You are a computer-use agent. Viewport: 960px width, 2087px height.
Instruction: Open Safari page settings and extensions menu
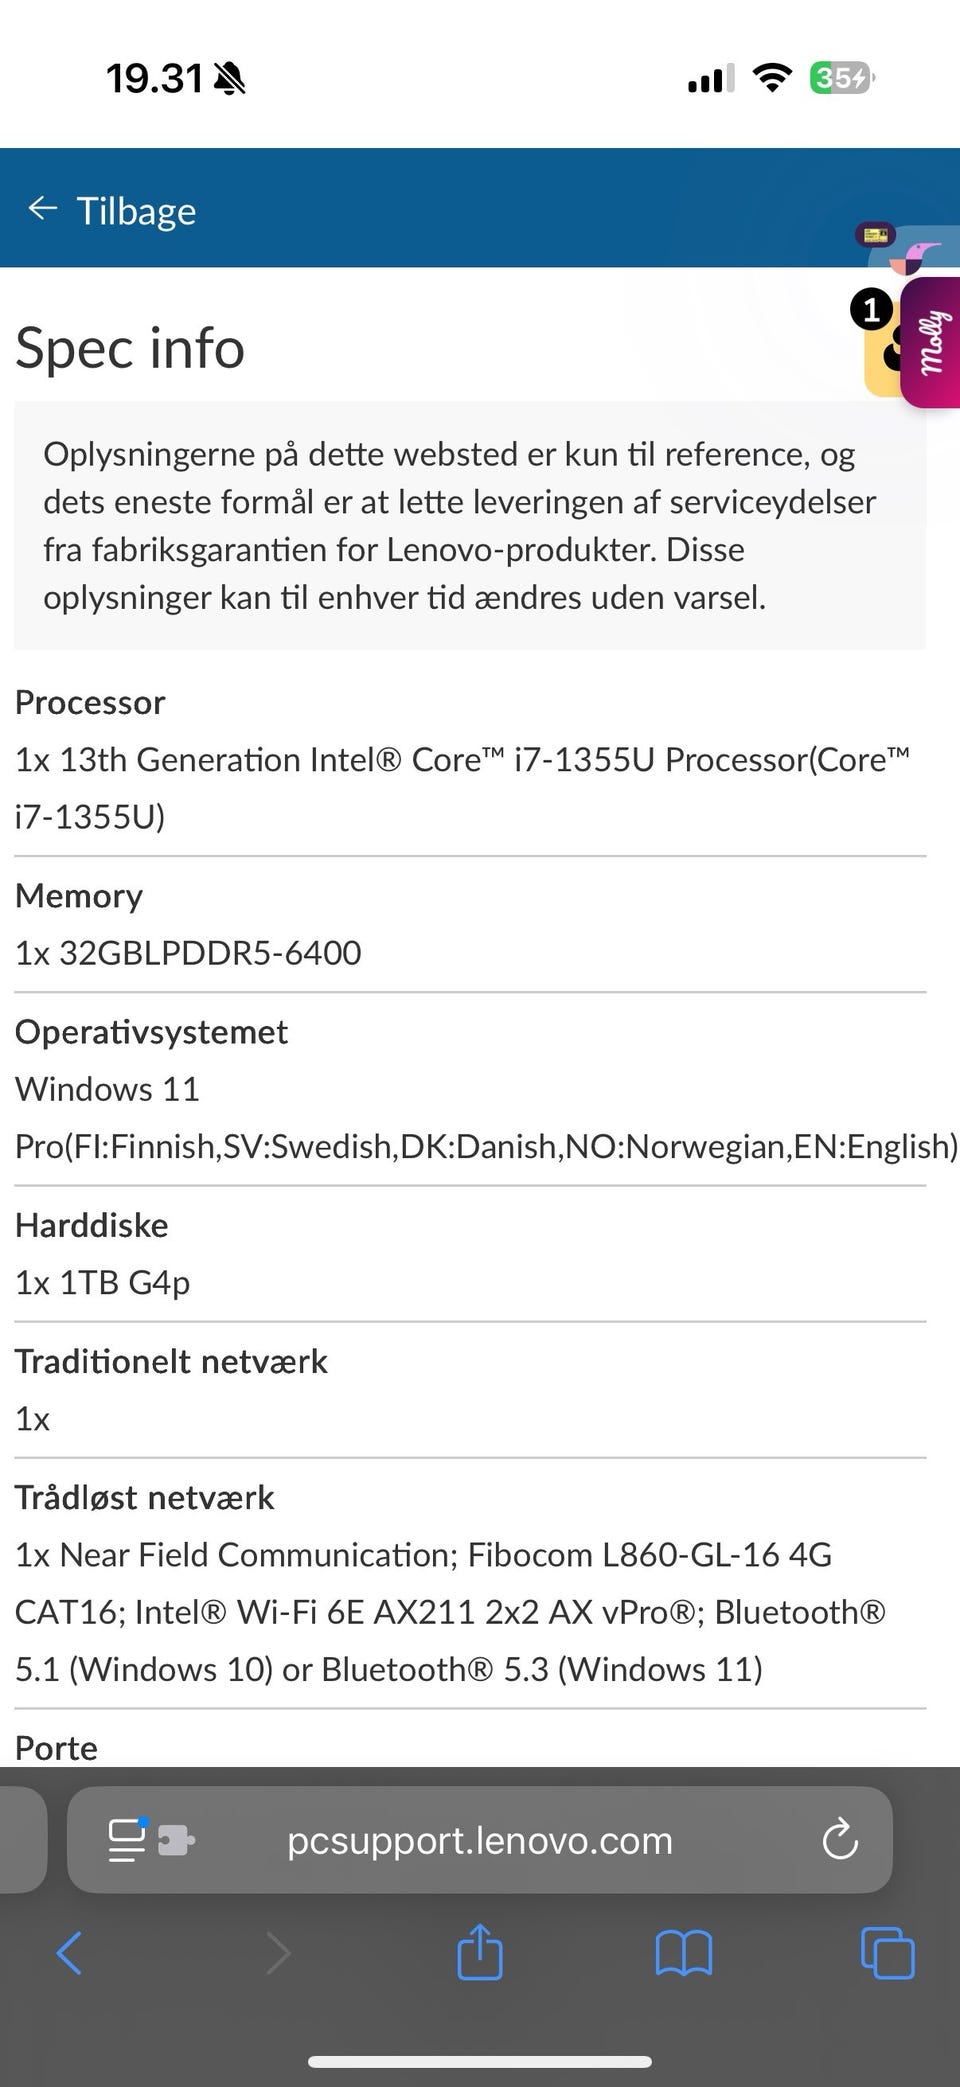click(150, 1840)
